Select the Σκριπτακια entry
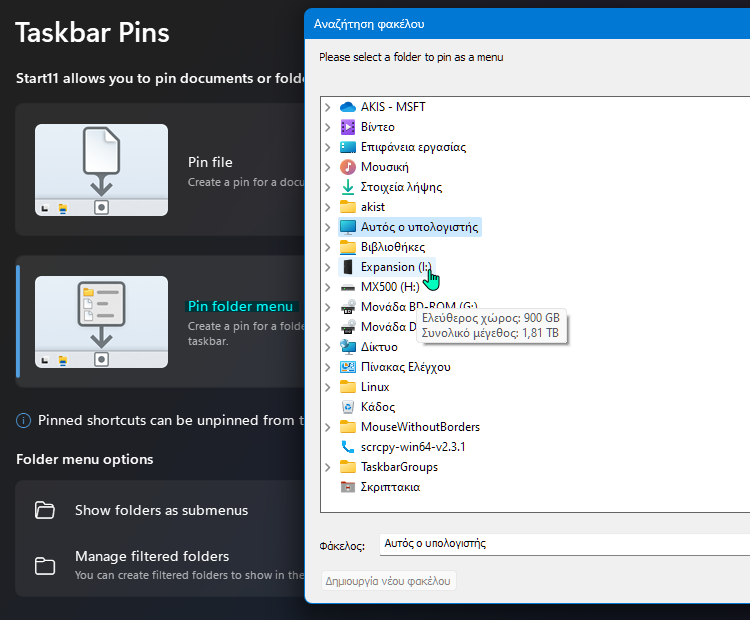 click(390, 487)
